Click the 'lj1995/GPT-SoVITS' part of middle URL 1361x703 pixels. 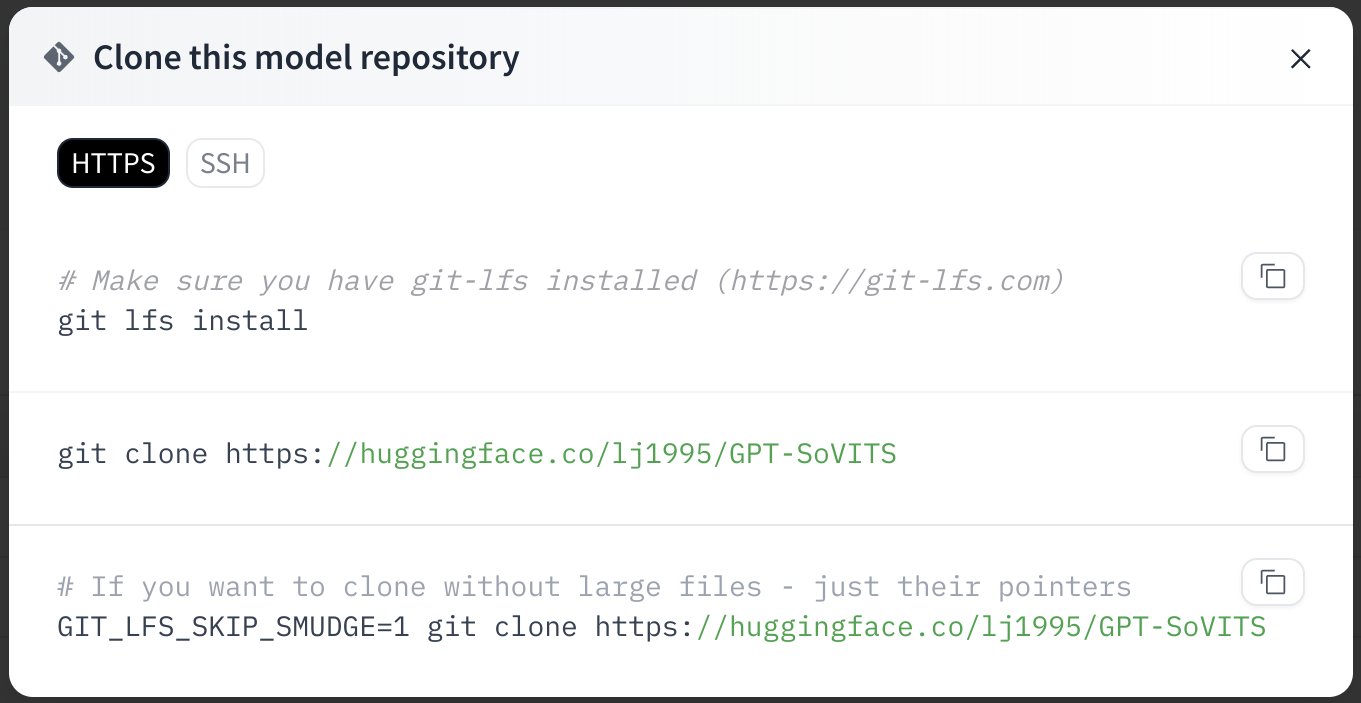coord(753,454)
